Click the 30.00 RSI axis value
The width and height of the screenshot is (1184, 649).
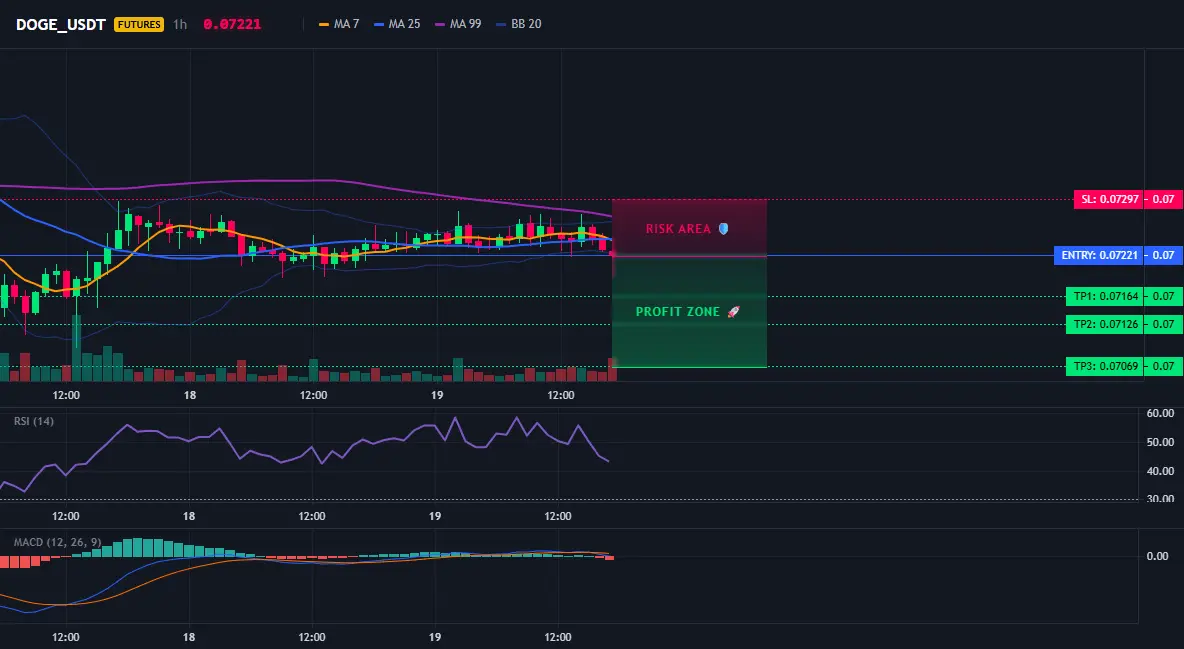1161,499
